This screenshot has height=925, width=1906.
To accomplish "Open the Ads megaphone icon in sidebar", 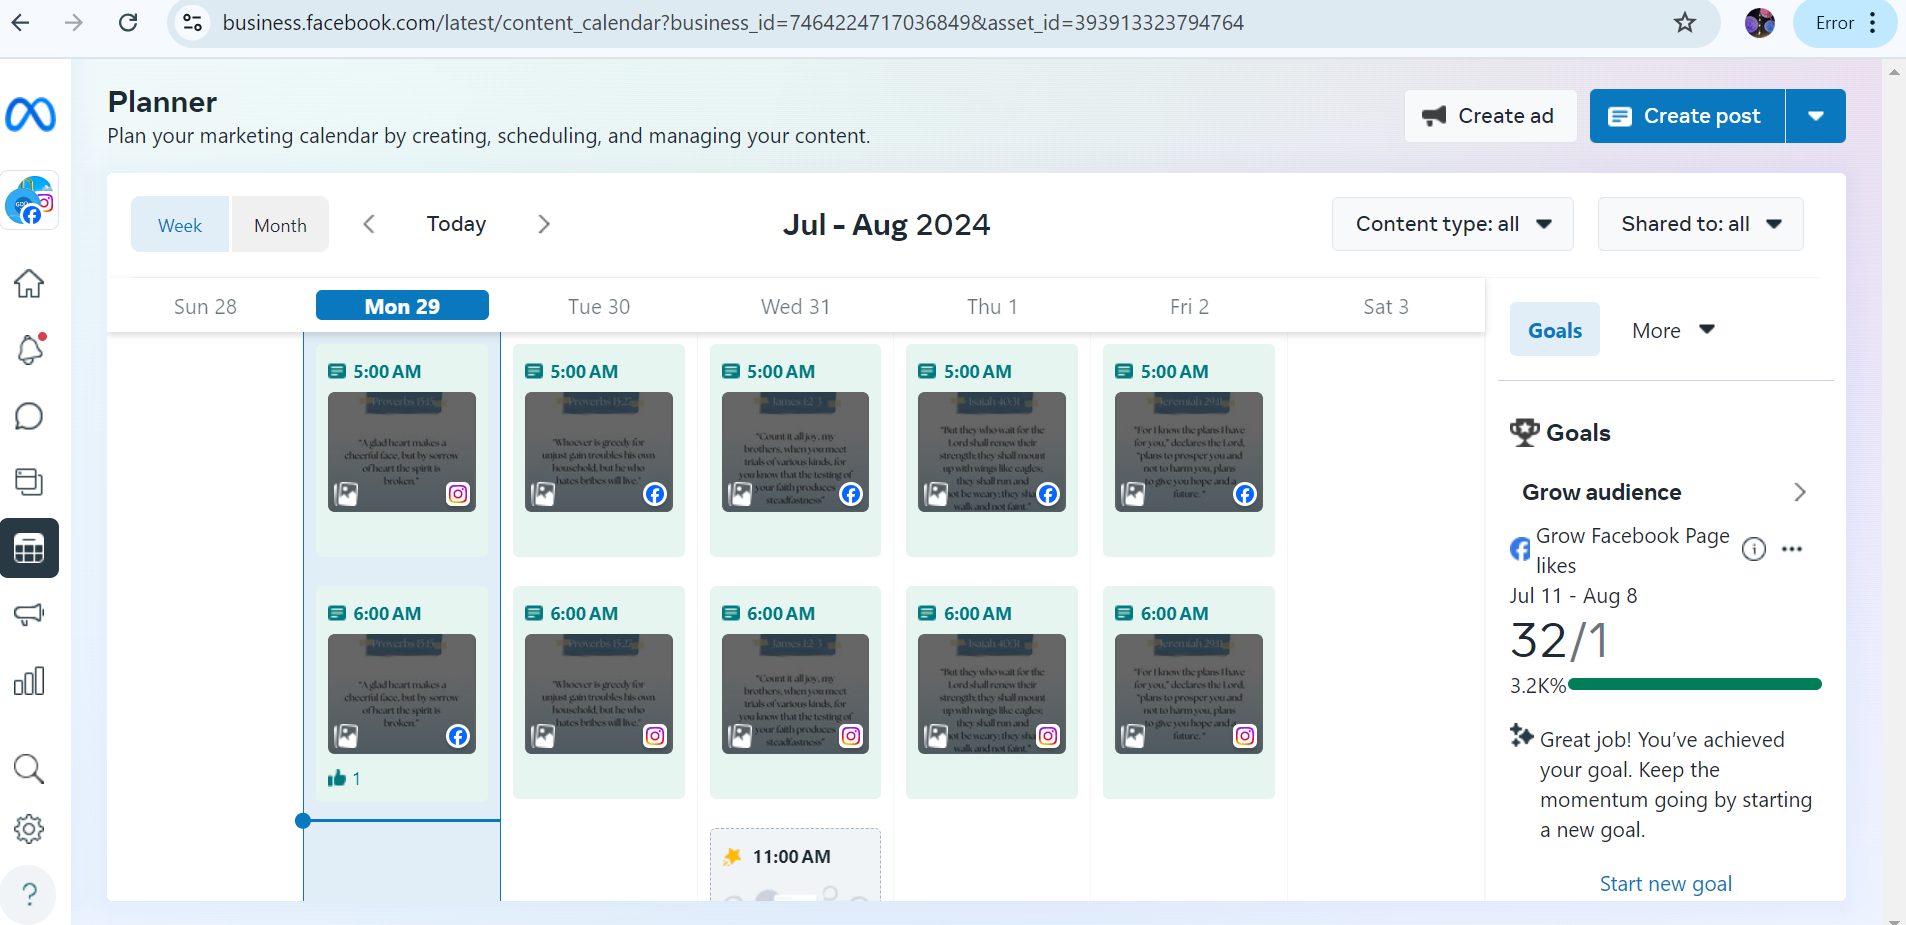I will point(29,614).
